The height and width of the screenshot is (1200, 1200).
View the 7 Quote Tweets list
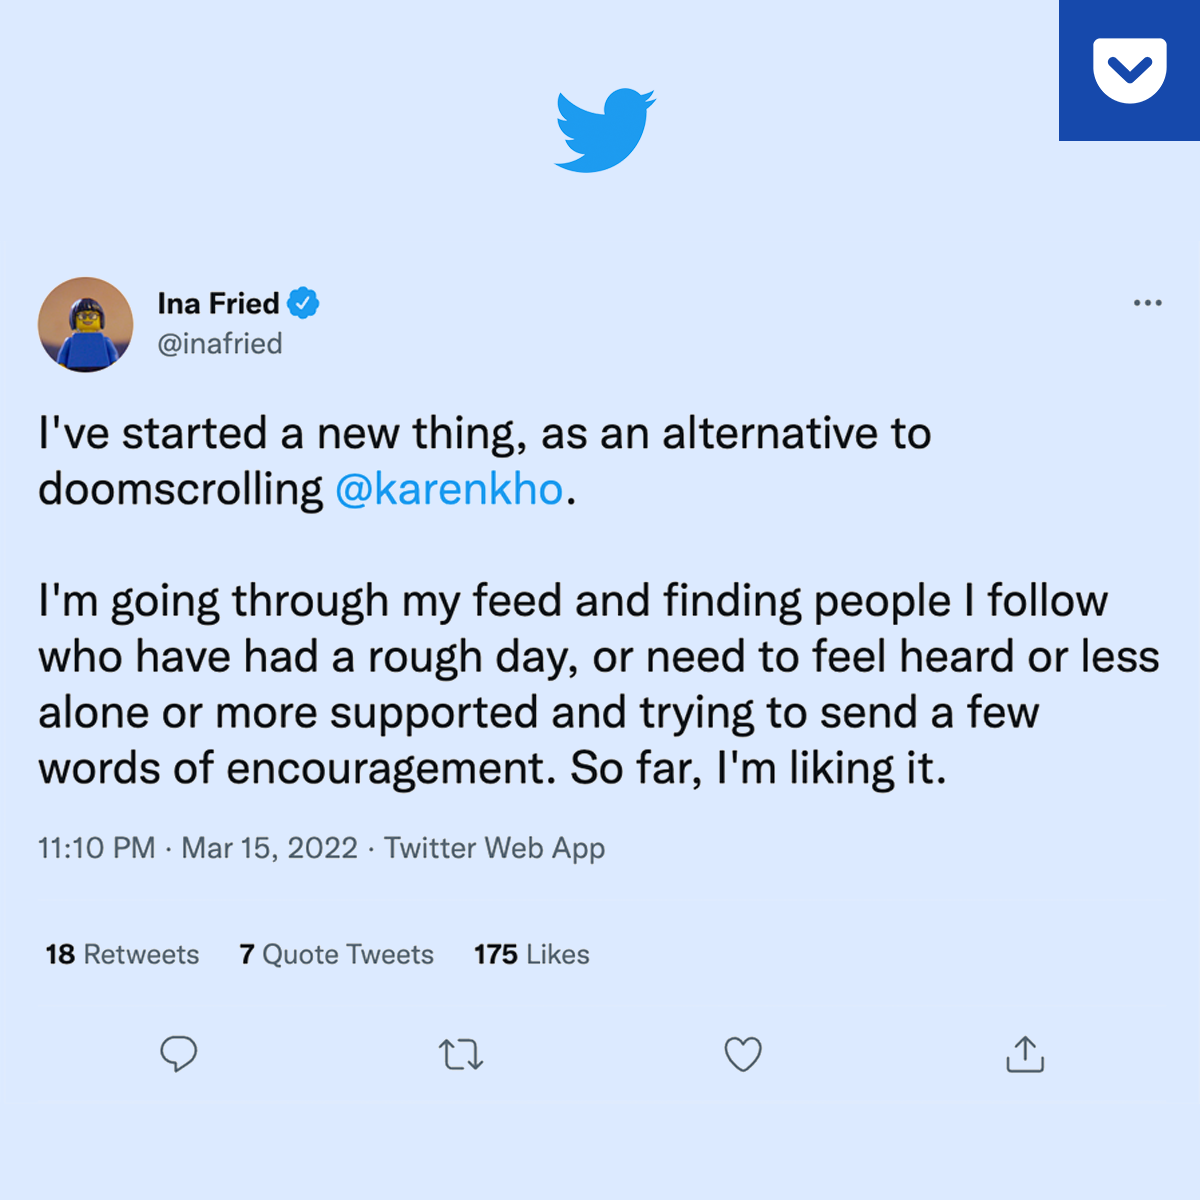pos(337,954)
